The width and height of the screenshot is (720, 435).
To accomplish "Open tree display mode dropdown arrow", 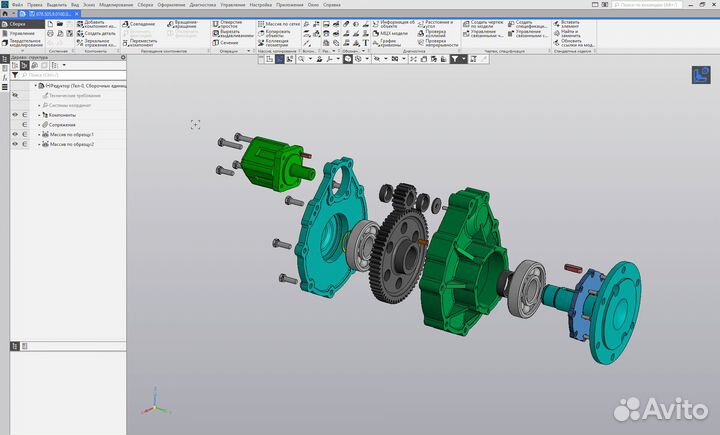I will 64,65.
